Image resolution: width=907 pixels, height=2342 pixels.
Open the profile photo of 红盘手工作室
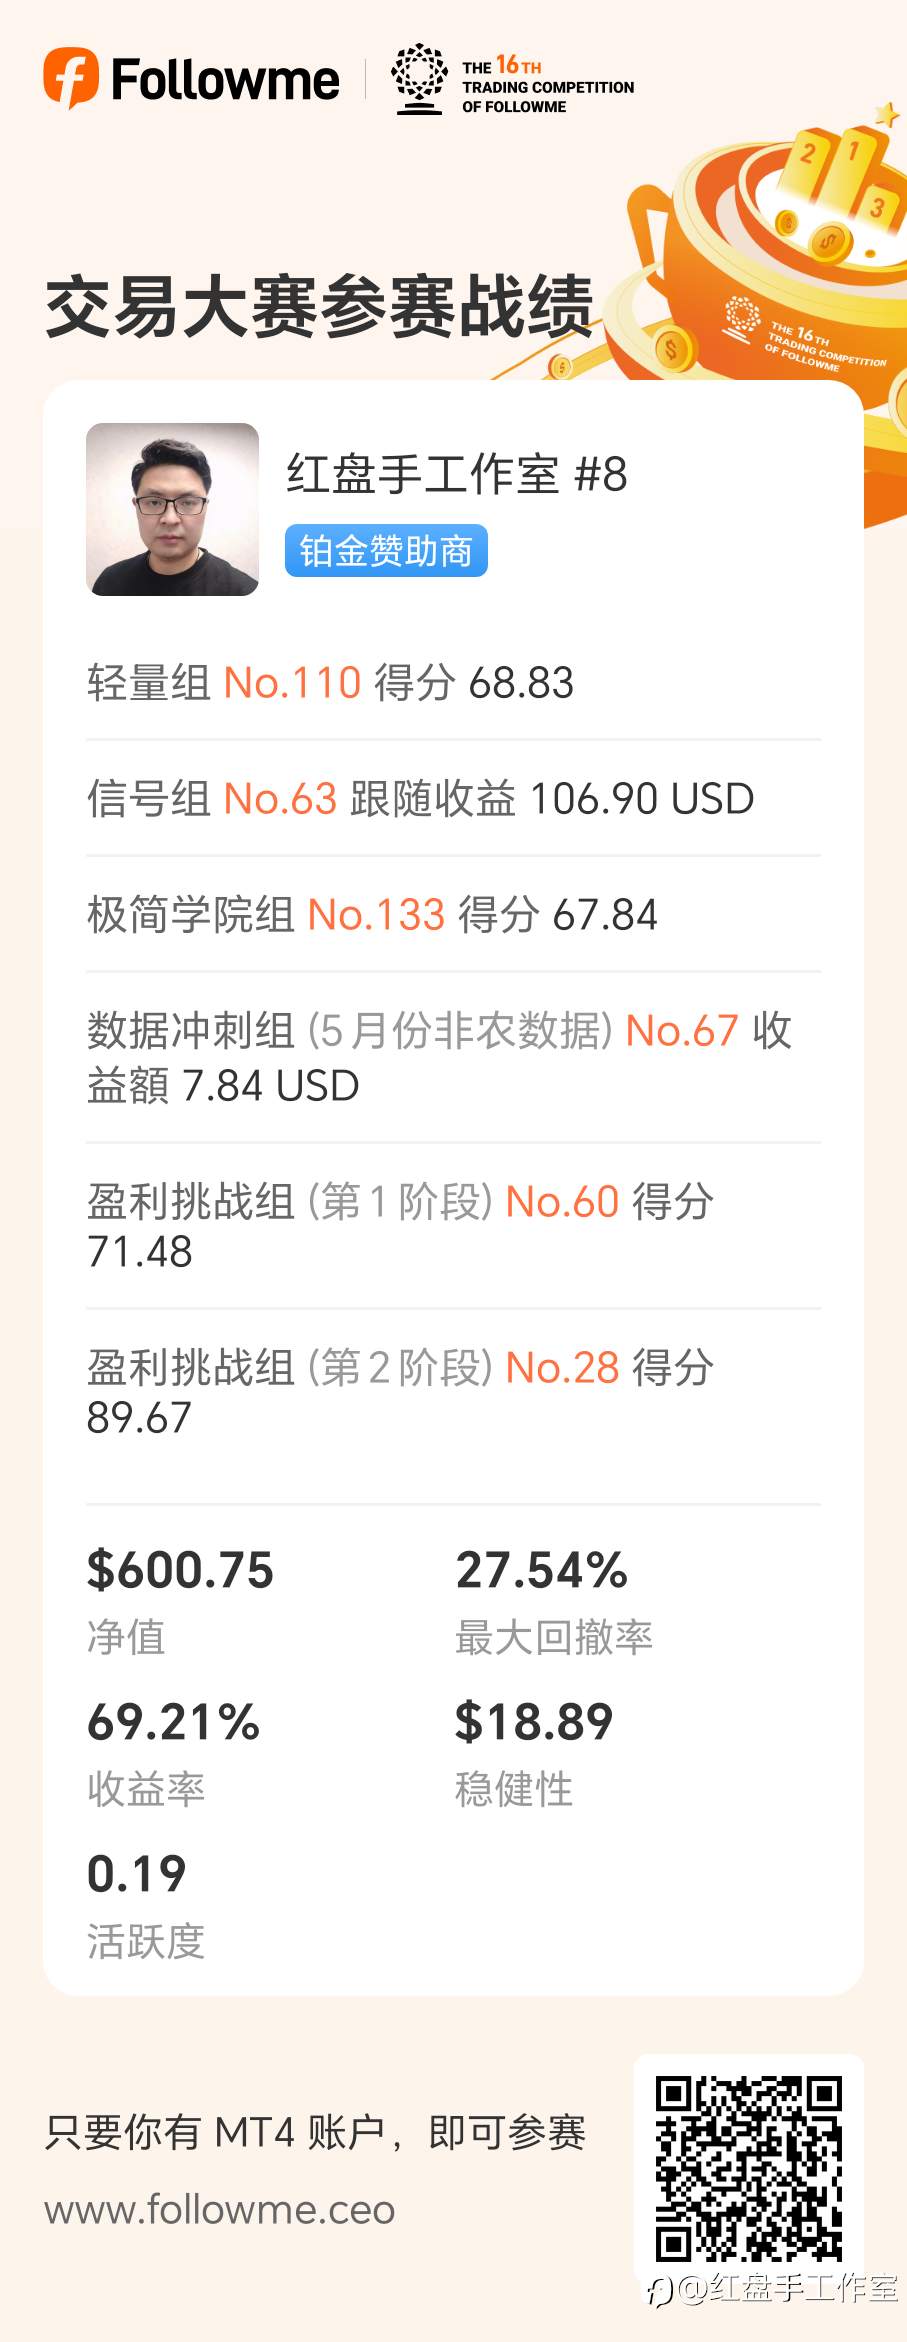[173, 509]
